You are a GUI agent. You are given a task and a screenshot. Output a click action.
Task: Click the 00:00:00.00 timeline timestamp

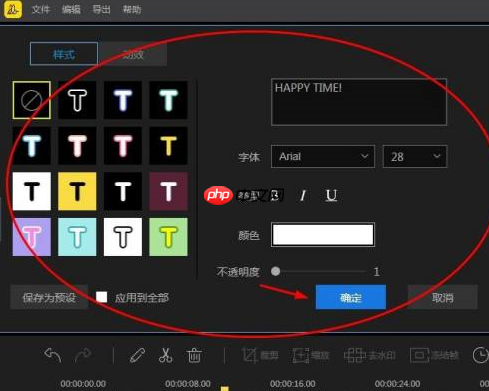pos(83,384)
